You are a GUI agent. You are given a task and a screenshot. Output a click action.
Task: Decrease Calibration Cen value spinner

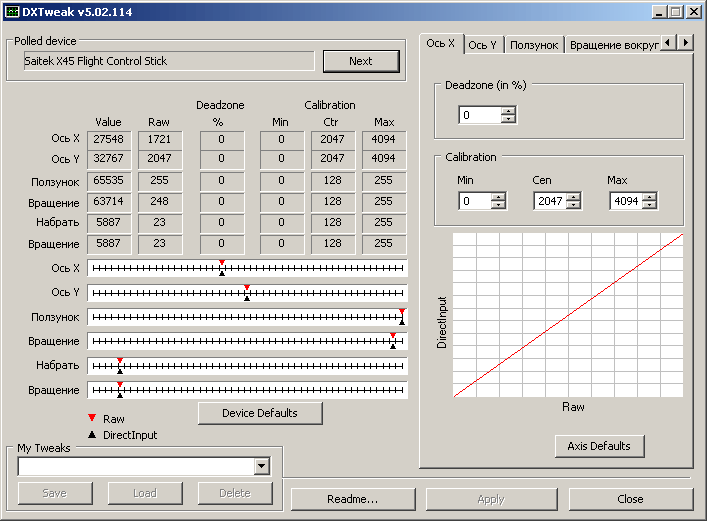coord(573,205)
